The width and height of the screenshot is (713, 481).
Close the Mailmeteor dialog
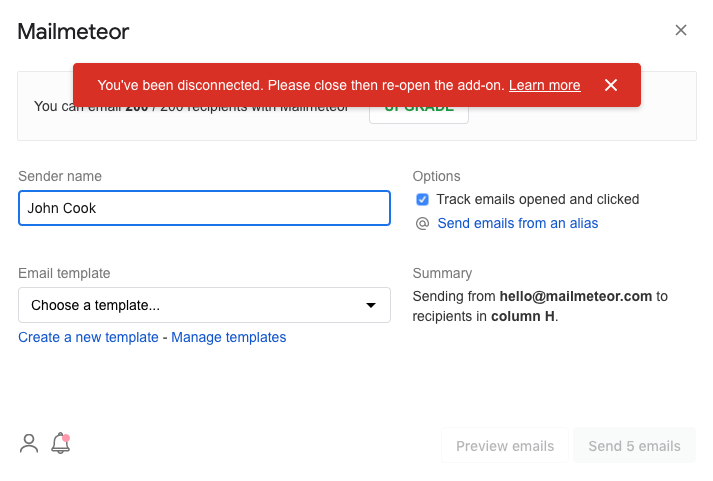tap(681, 30)
